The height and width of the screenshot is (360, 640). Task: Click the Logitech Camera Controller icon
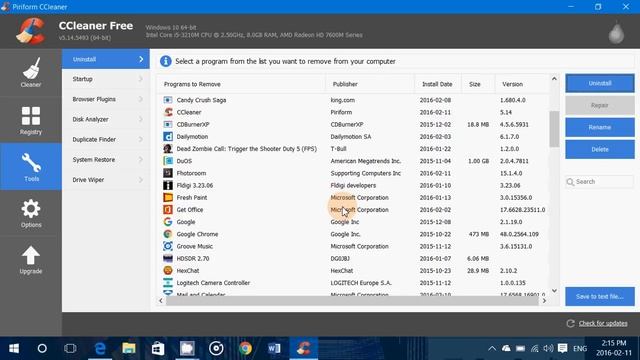(168, 283)
